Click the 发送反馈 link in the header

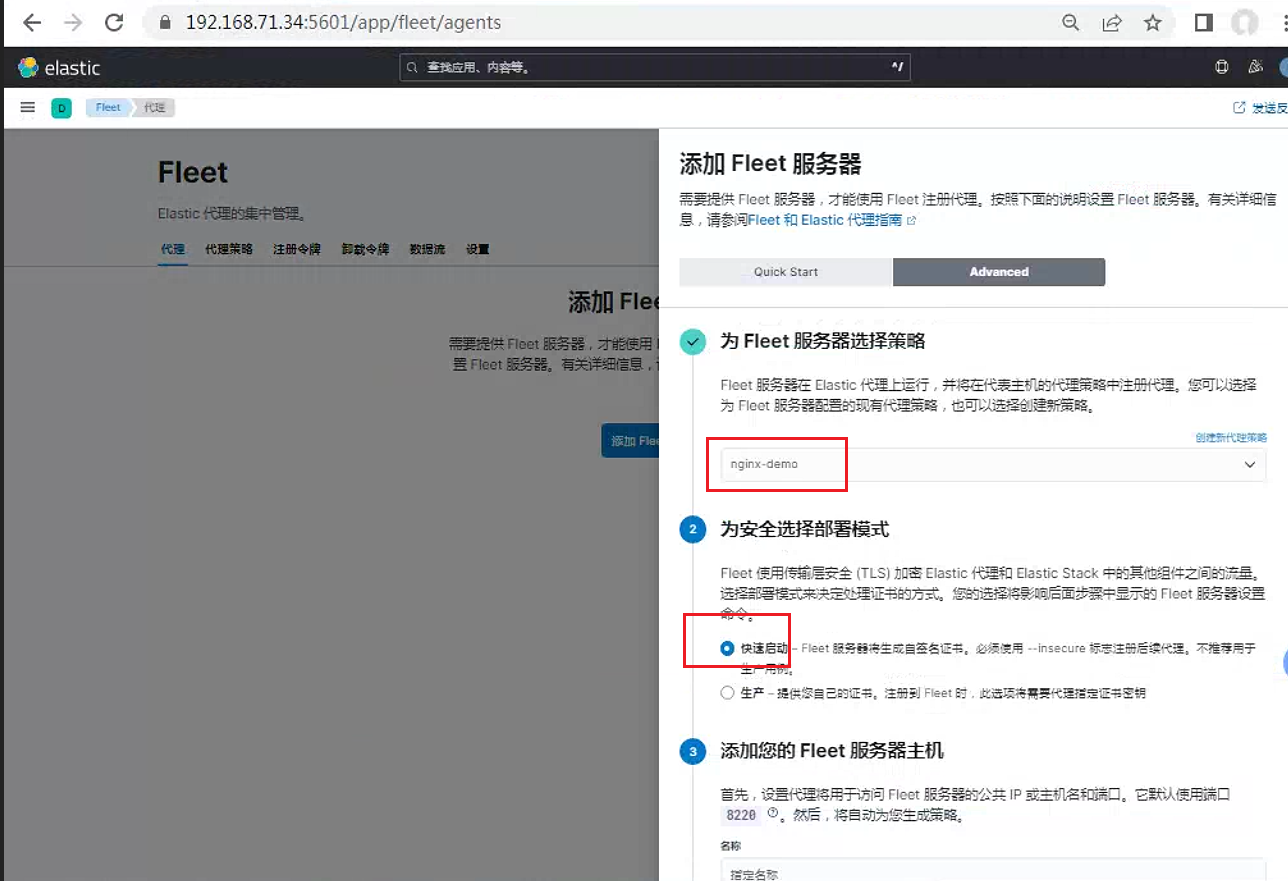tap(1261, 108)
